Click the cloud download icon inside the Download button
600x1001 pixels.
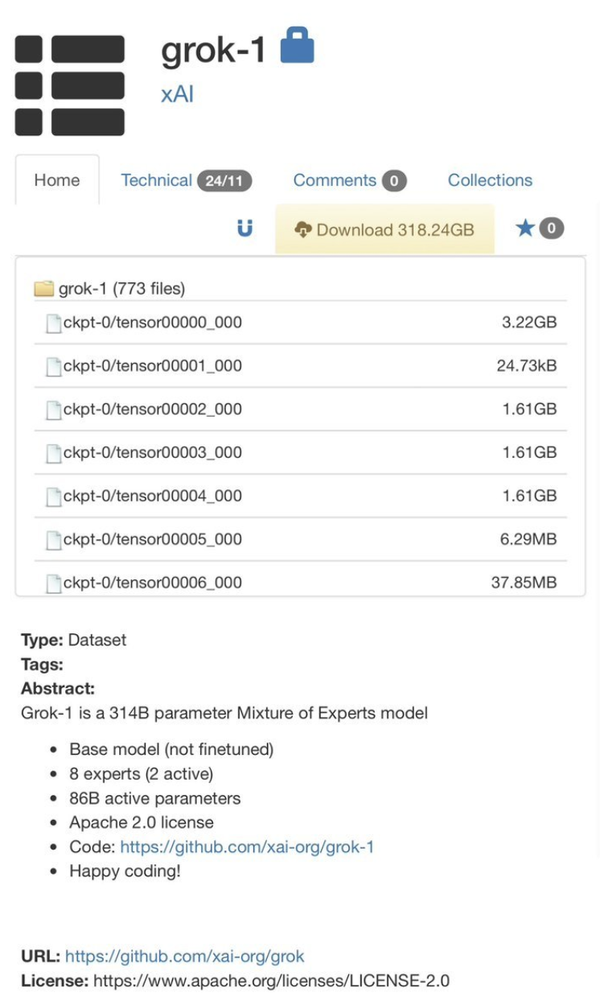tap(300, 228)
